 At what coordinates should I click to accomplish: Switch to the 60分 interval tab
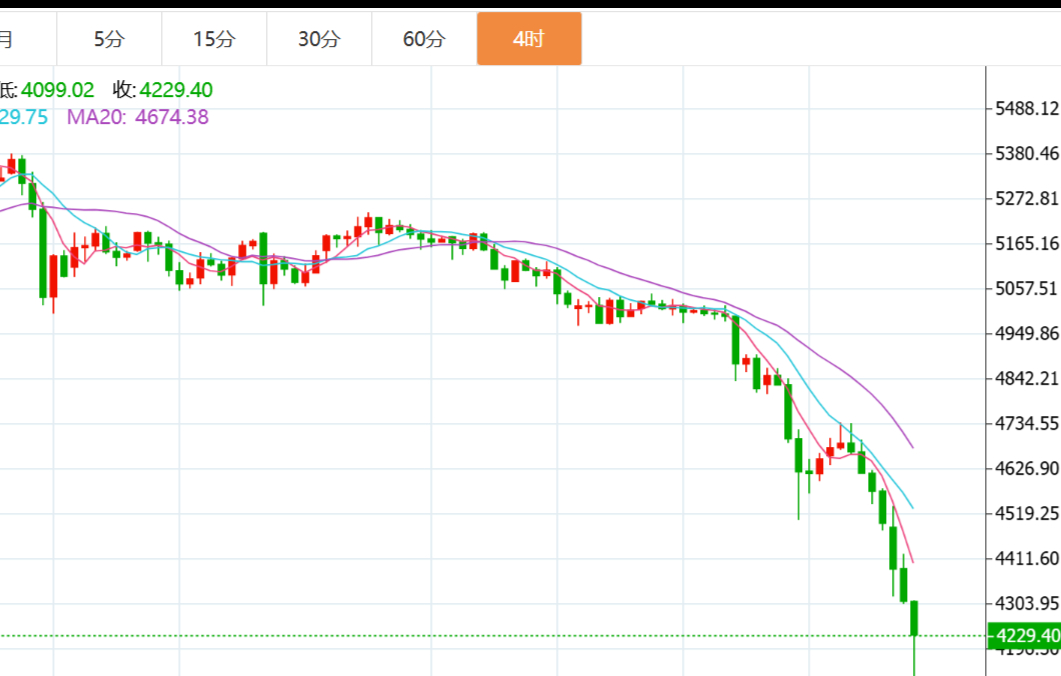pyautogui.click(x=424, y=39)
